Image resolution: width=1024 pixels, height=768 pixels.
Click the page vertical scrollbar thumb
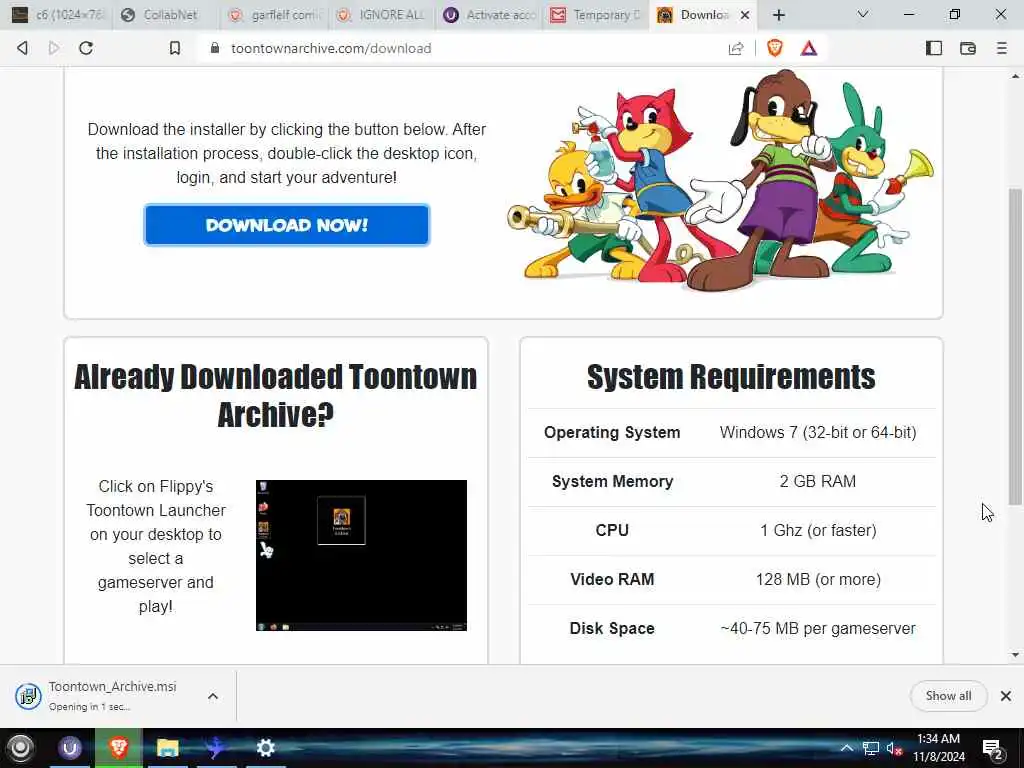(1015, 346)
